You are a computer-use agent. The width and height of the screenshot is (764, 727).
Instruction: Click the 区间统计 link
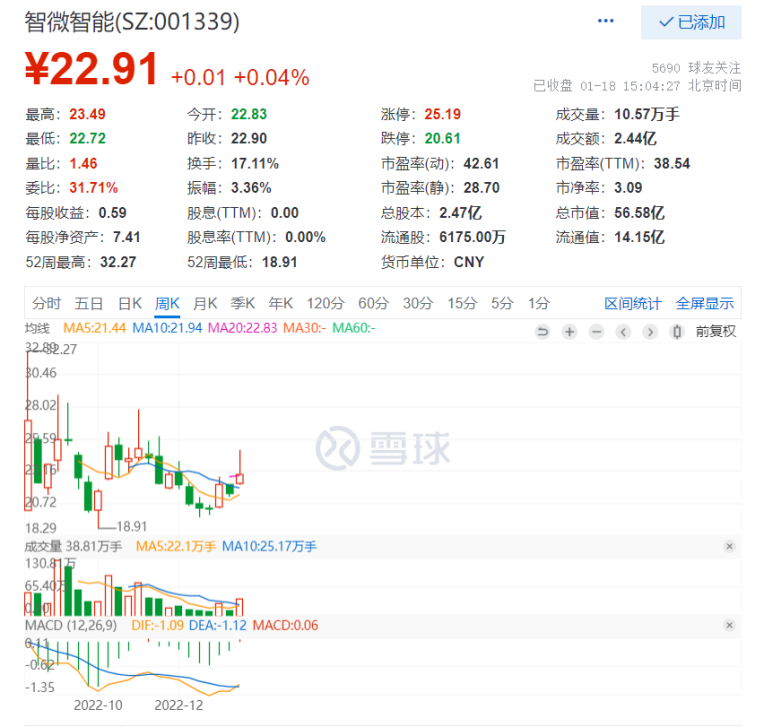633,303
